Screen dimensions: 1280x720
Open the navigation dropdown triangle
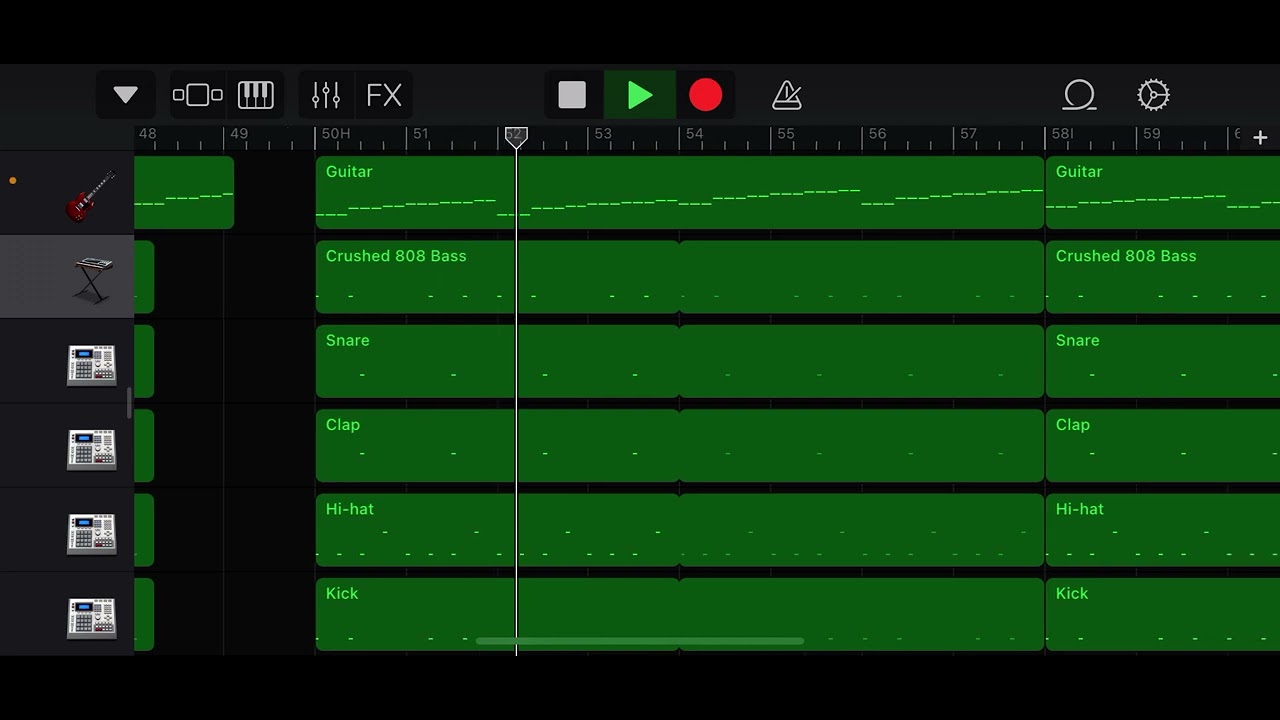point(126,95)
